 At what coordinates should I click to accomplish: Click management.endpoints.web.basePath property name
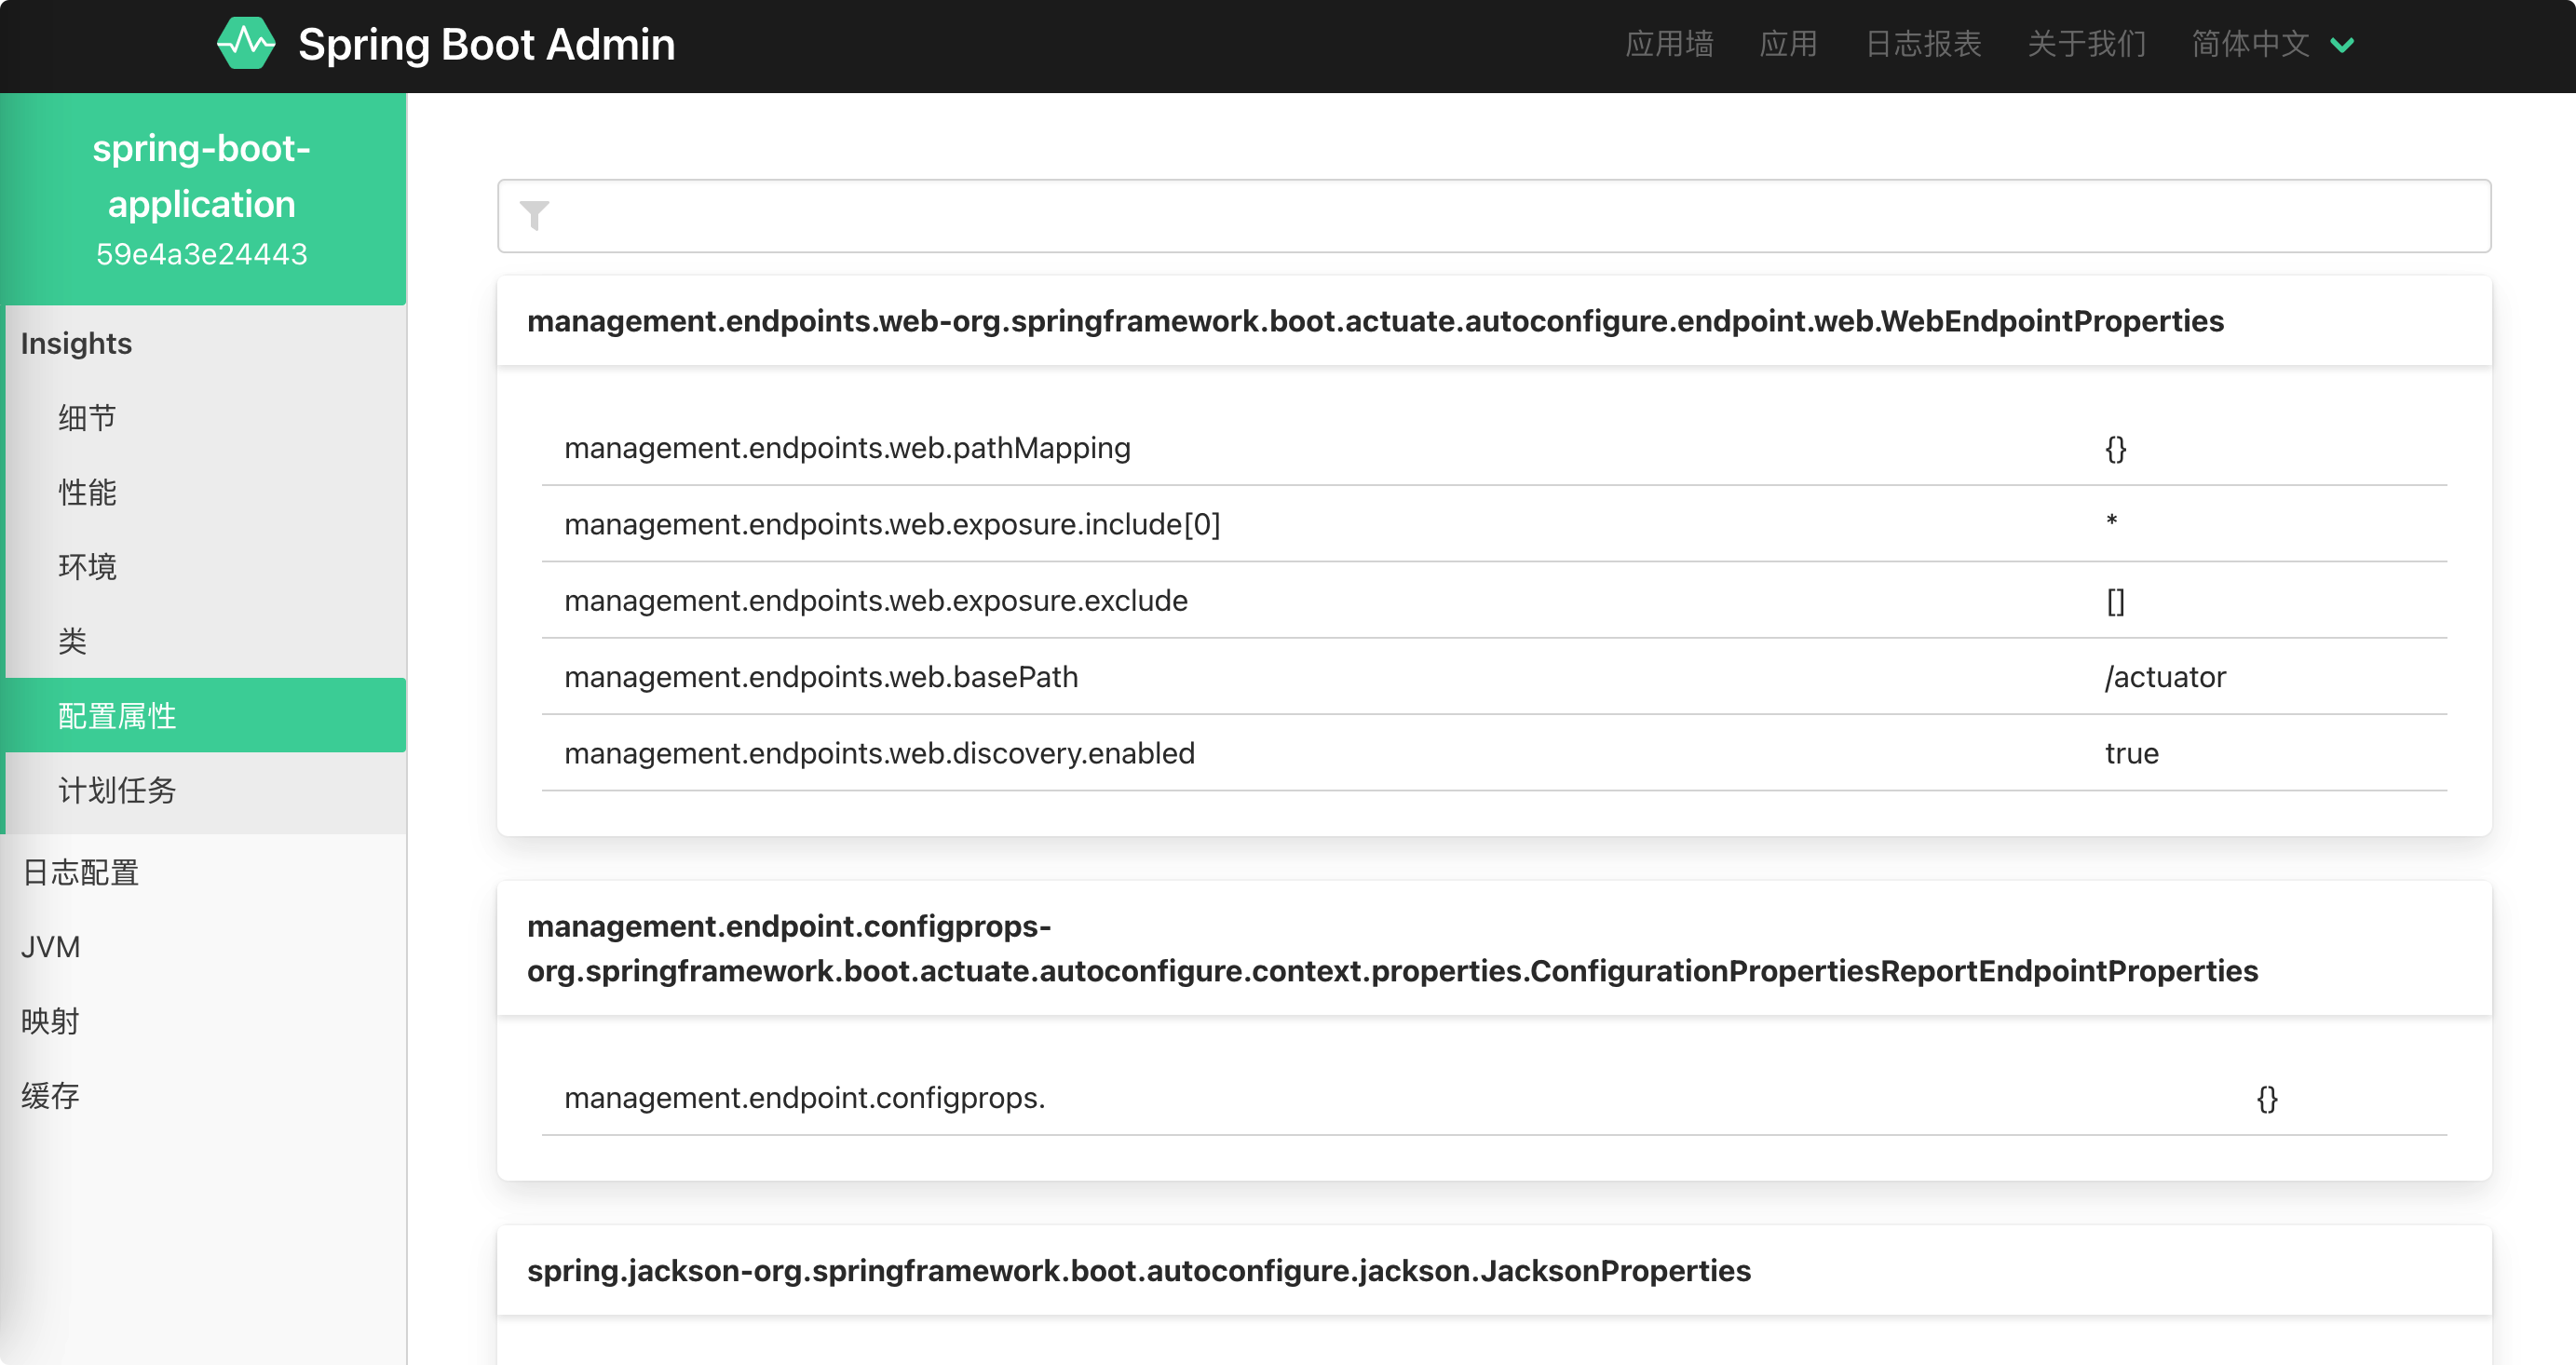pos(821,677)
